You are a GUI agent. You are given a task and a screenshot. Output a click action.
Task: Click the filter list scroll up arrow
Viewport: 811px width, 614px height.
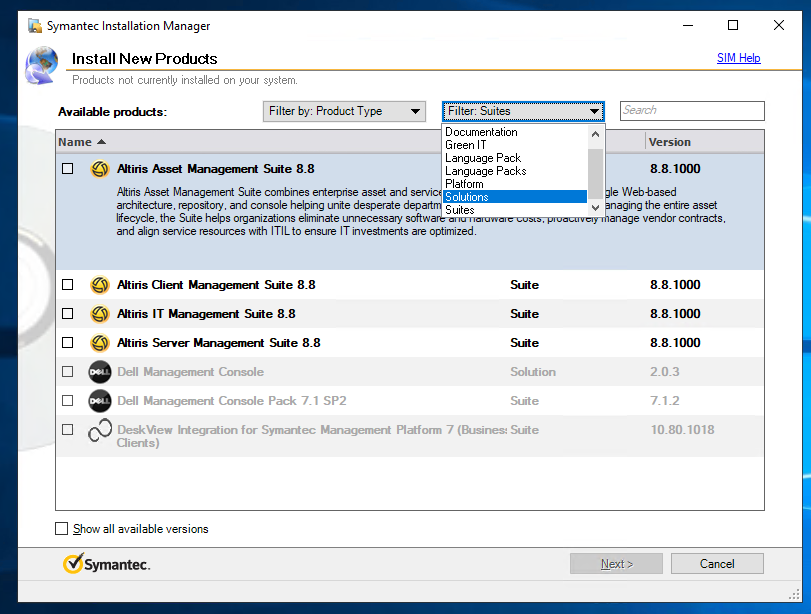point(595,134)
